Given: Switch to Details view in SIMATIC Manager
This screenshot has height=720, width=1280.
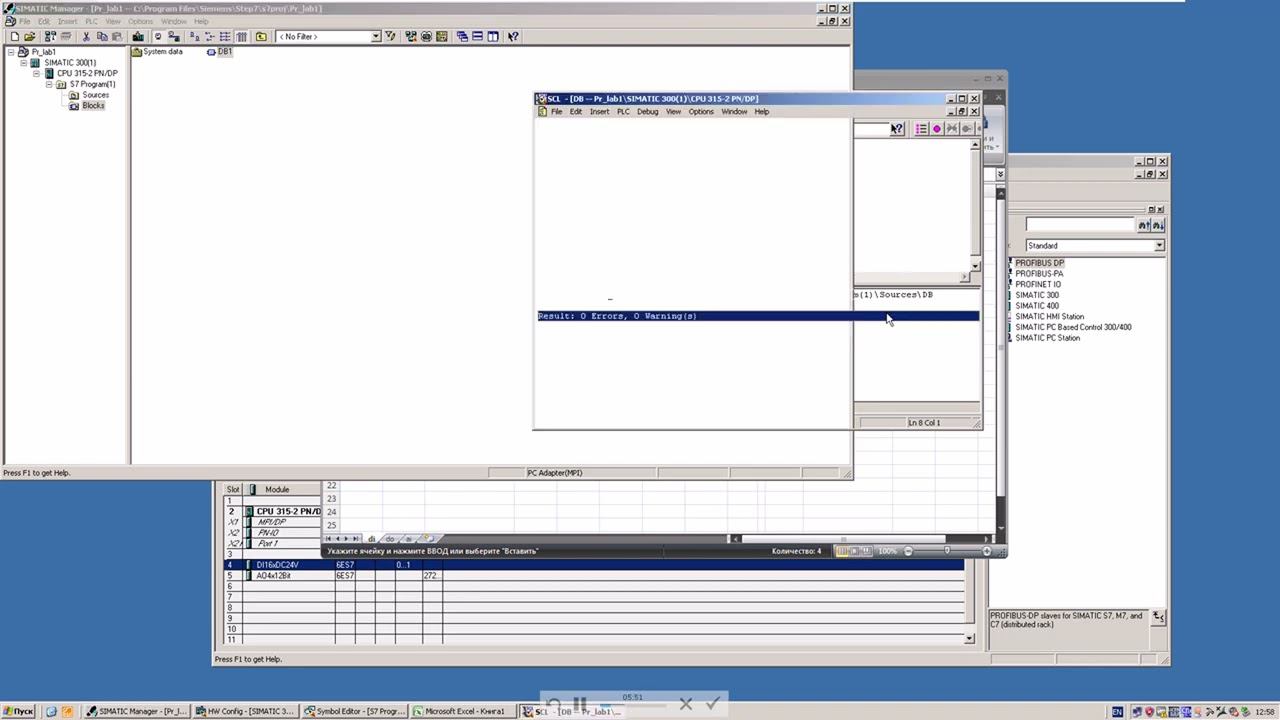Looking at the screenshot, I should [241, 36].
